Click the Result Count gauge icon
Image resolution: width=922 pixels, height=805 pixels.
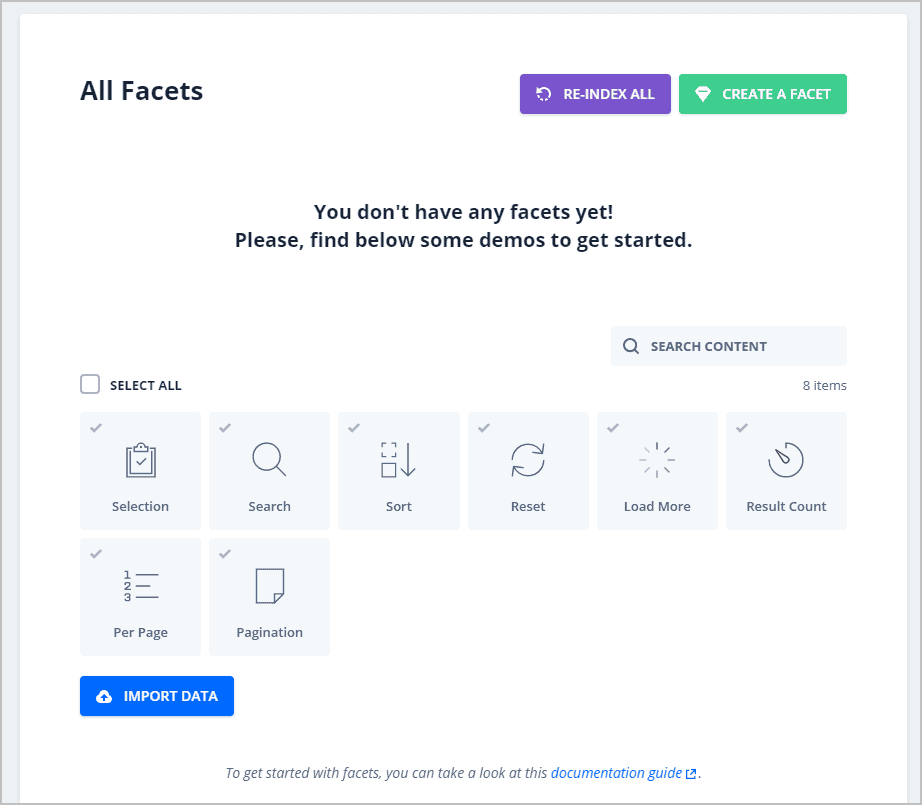[x=786, y=460]
